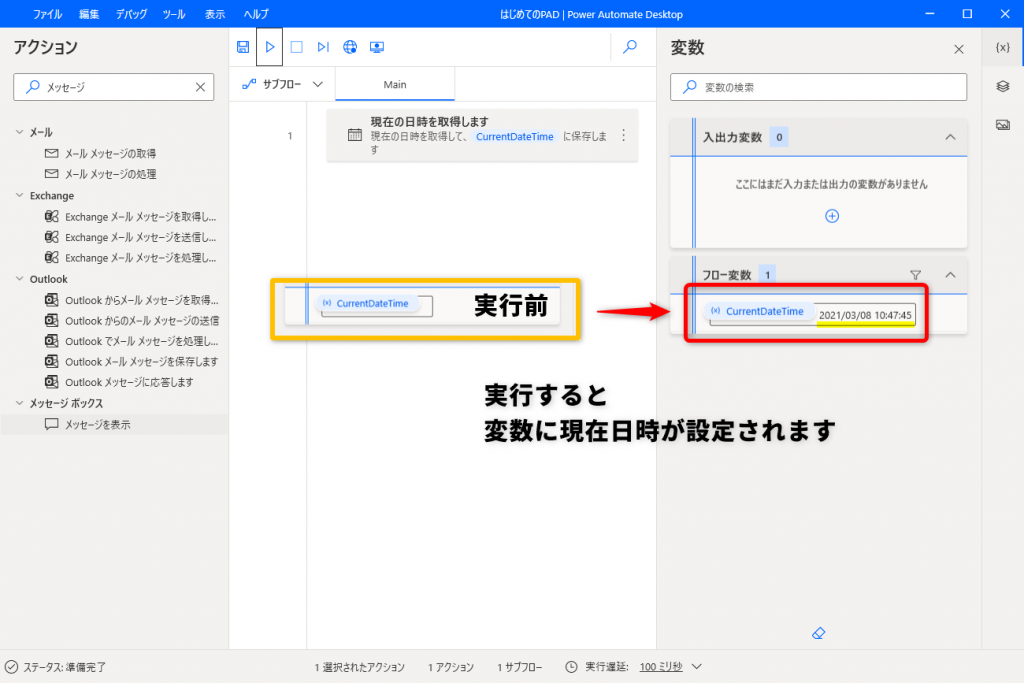Click CurrentDateTime variable in action 1

pyautogui.click(x=515, y=136)
